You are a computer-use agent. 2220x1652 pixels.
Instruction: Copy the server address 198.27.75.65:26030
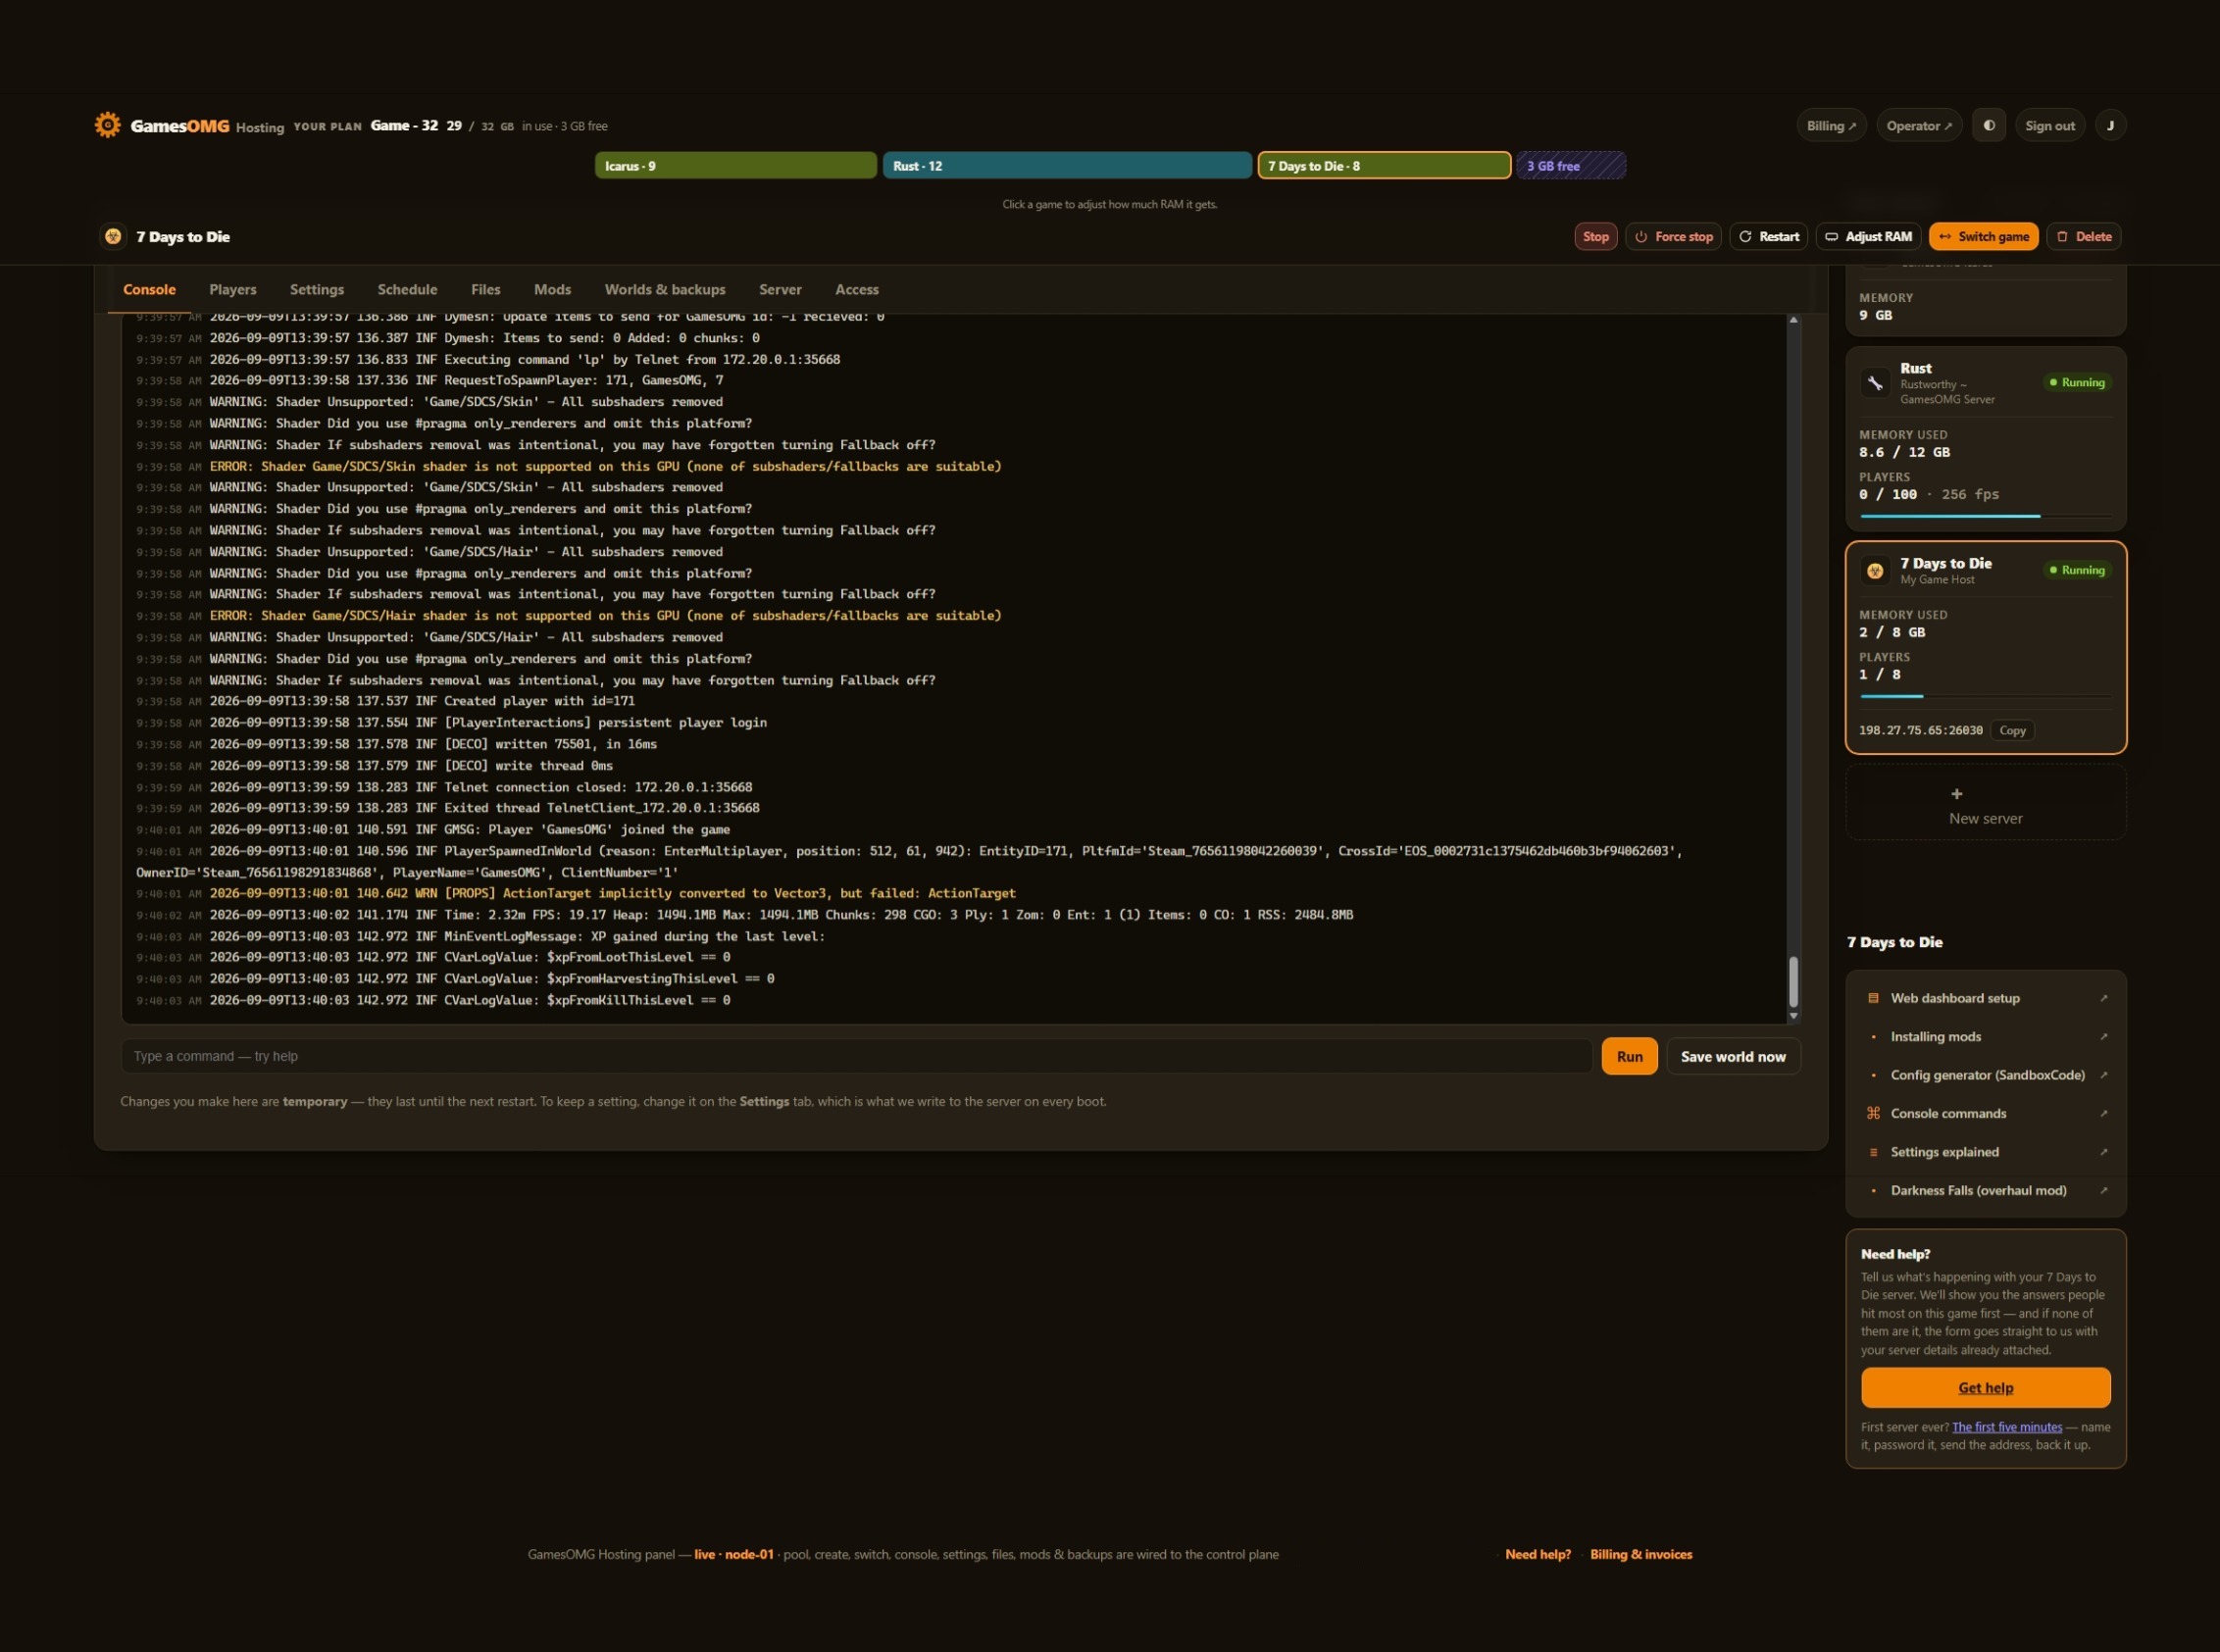point(2012,730)
